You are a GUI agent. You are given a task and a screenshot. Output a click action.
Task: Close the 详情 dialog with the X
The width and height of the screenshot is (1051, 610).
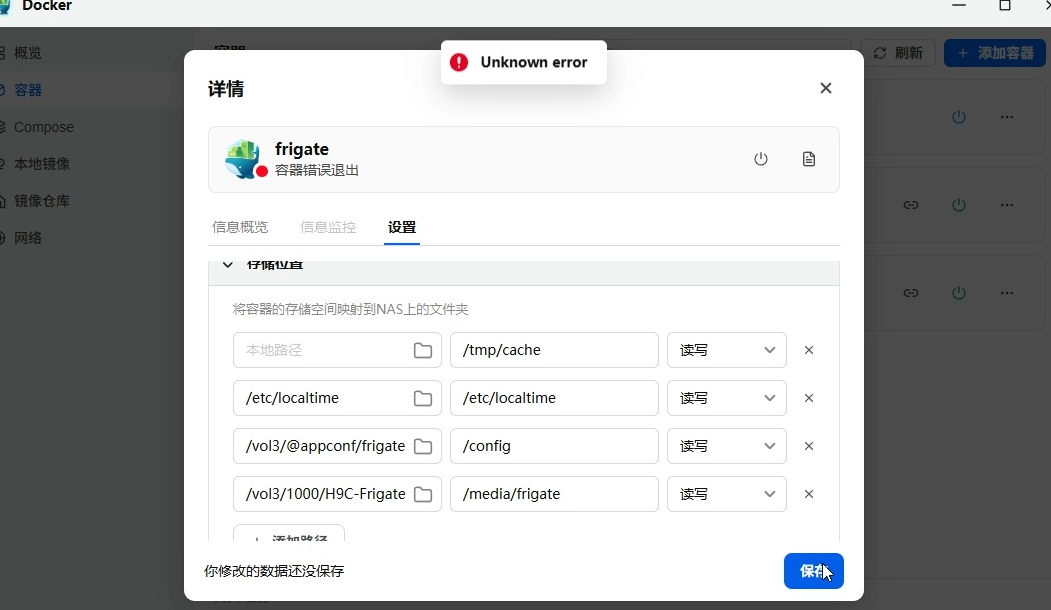click(x=826, y=88)
